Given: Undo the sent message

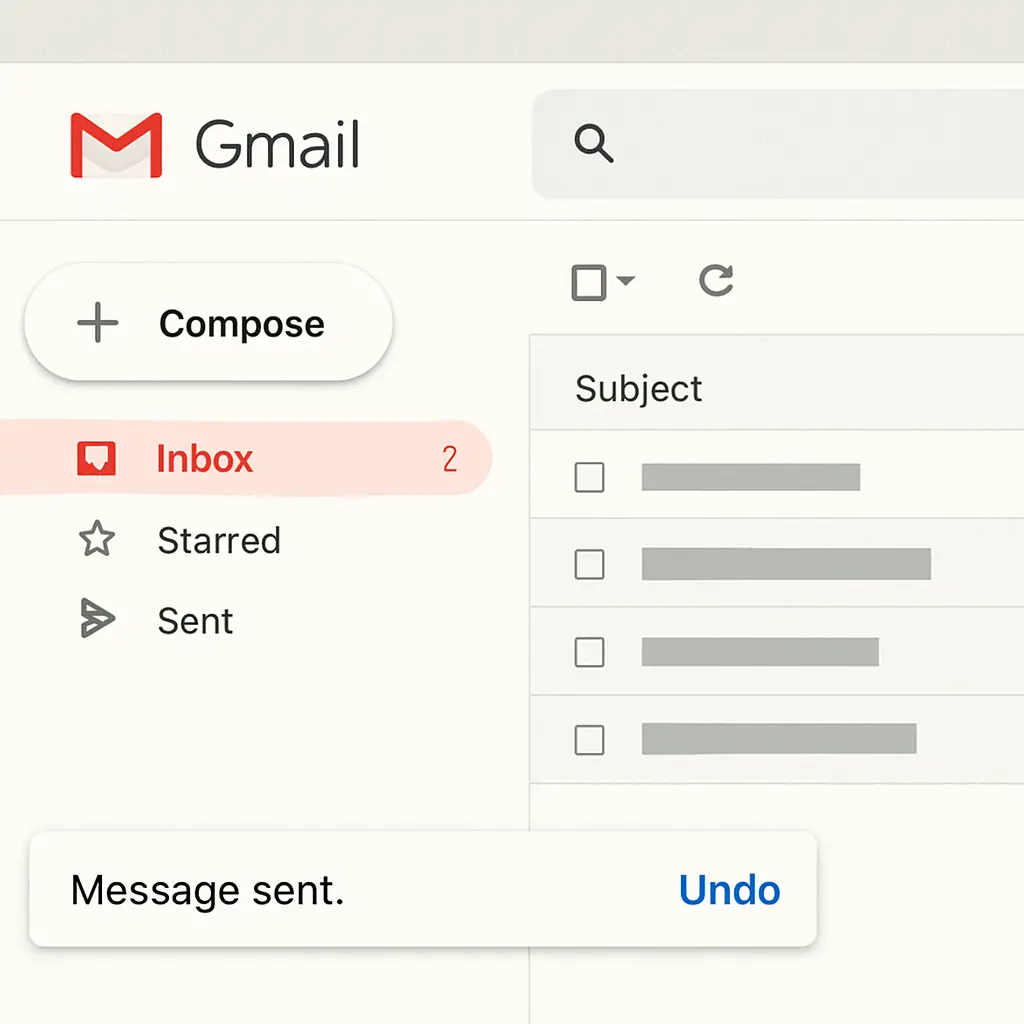Looking at the screenshot, I should pyautogui.click(x=729, y=889).
